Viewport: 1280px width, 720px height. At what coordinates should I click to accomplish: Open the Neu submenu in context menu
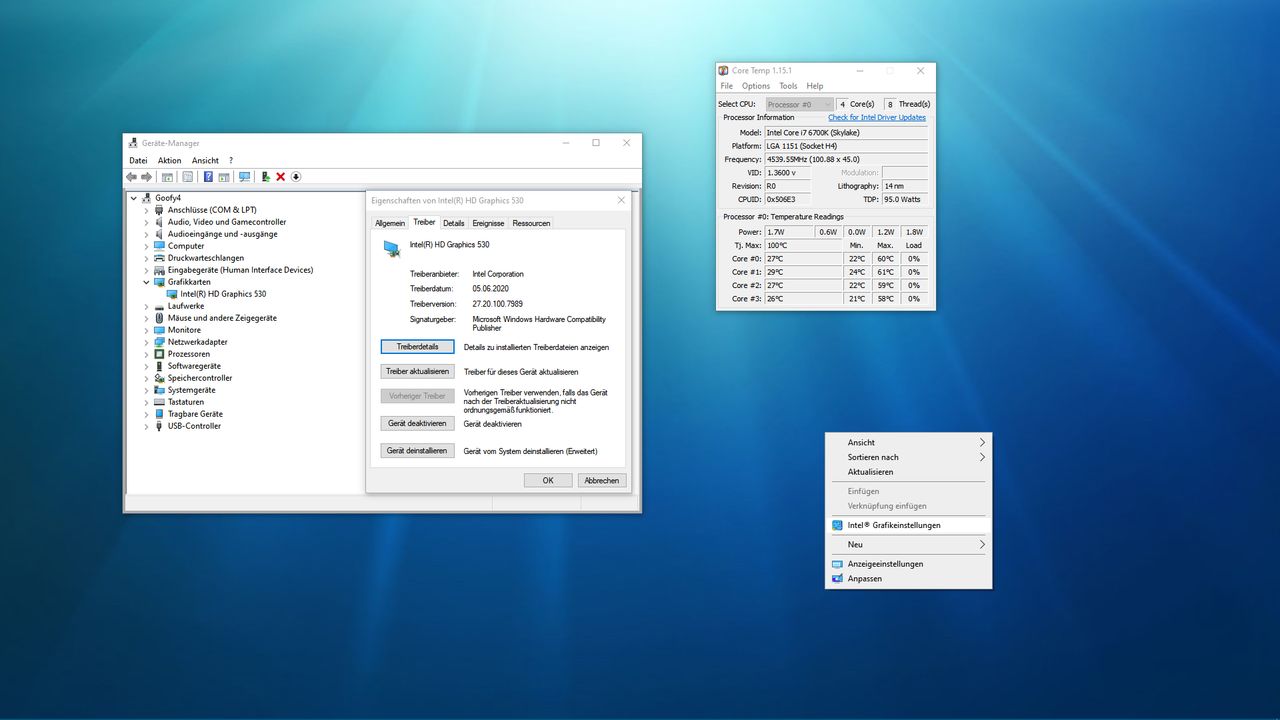(x=909, y=544)
